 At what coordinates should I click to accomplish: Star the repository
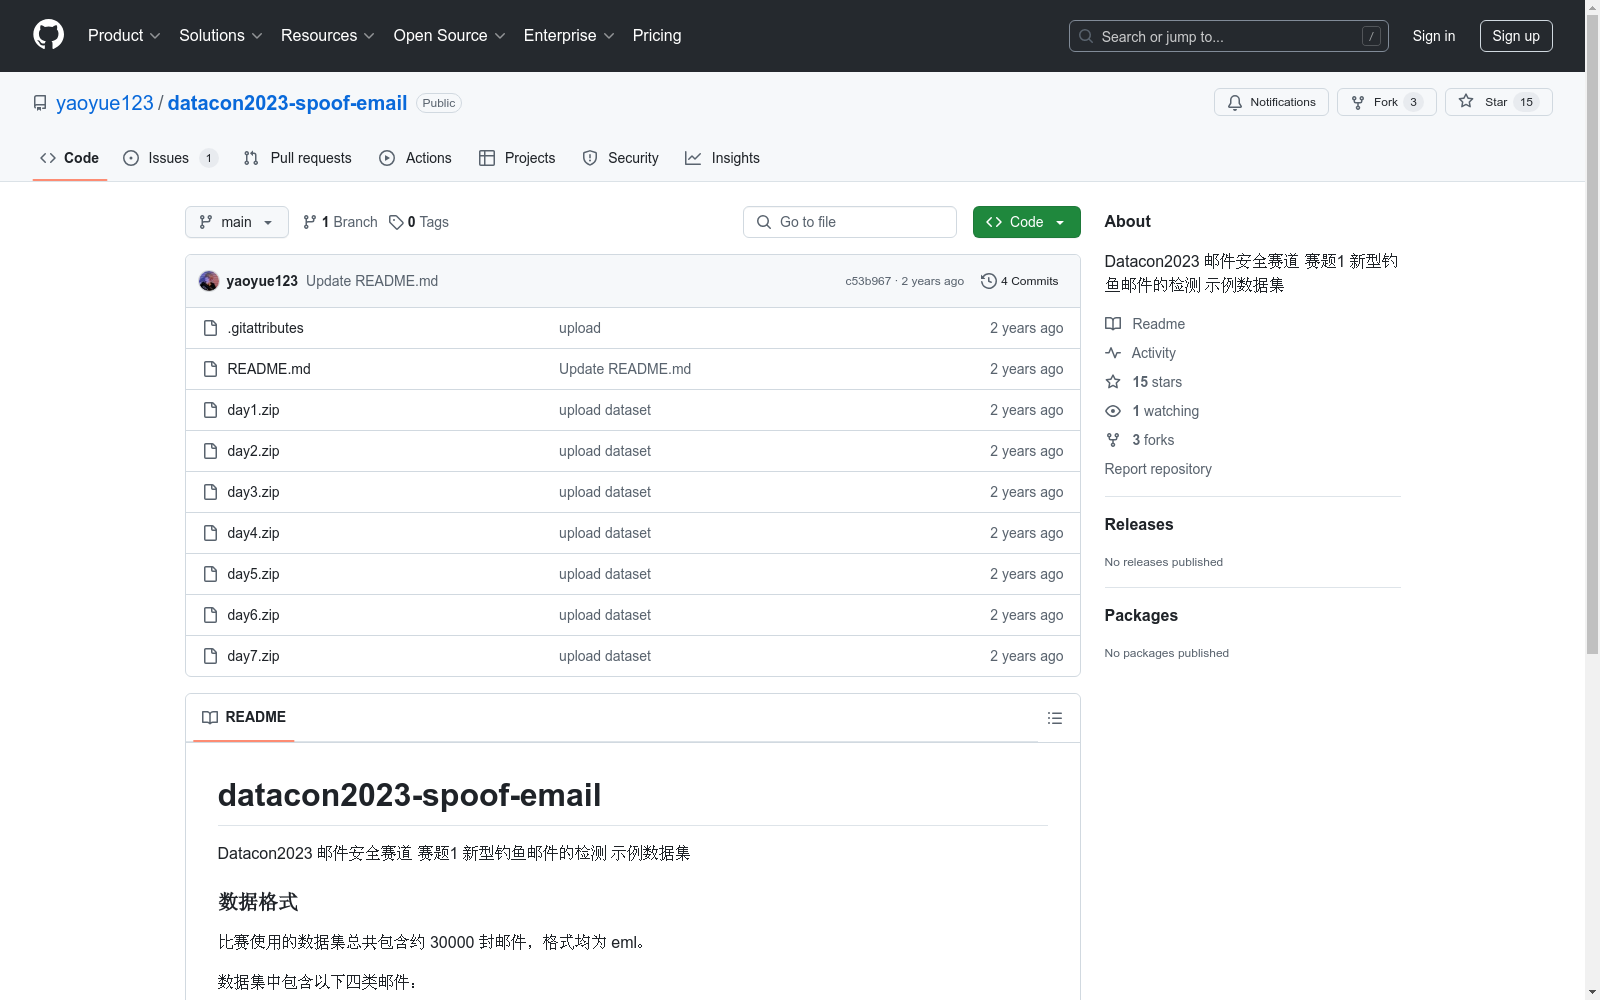tap(1498, 102)
